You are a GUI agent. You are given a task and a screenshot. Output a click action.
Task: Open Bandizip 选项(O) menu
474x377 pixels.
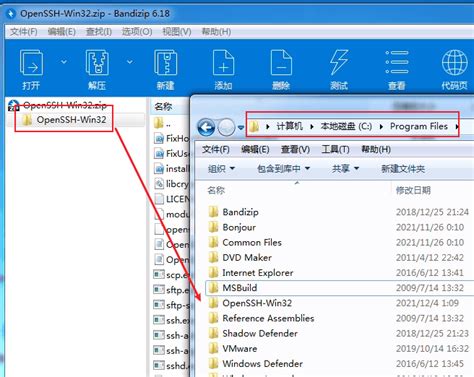pos(137,32)
